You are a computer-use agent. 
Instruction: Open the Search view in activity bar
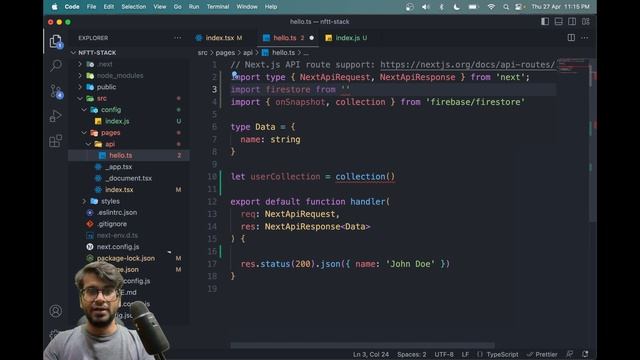pyautogui.click(x=56, y=65)
